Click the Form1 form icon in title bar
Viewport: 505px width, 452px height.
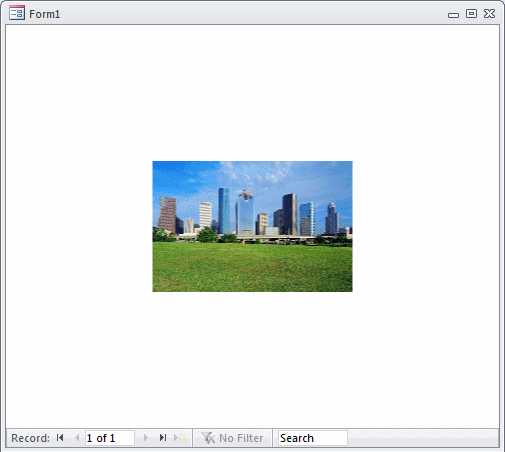(17, 13)
